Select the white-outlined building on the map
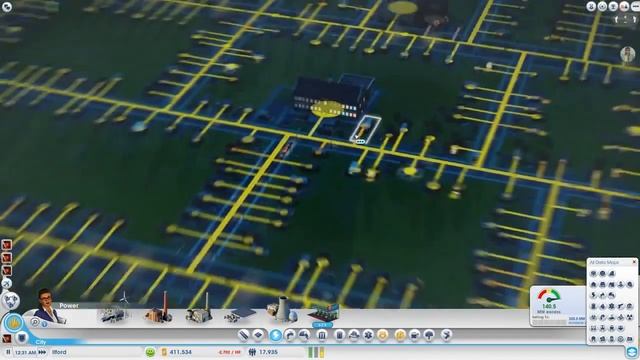 point(365,129)
